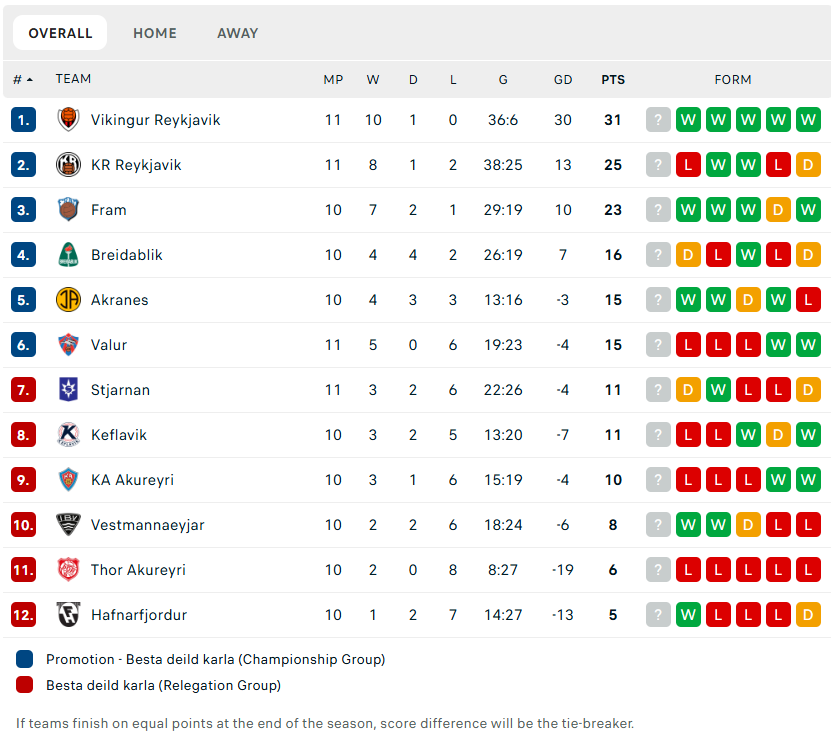Screen dimensions: 831x746
Task: Select the OVERALL tab
Action: [x=60, y=33]
